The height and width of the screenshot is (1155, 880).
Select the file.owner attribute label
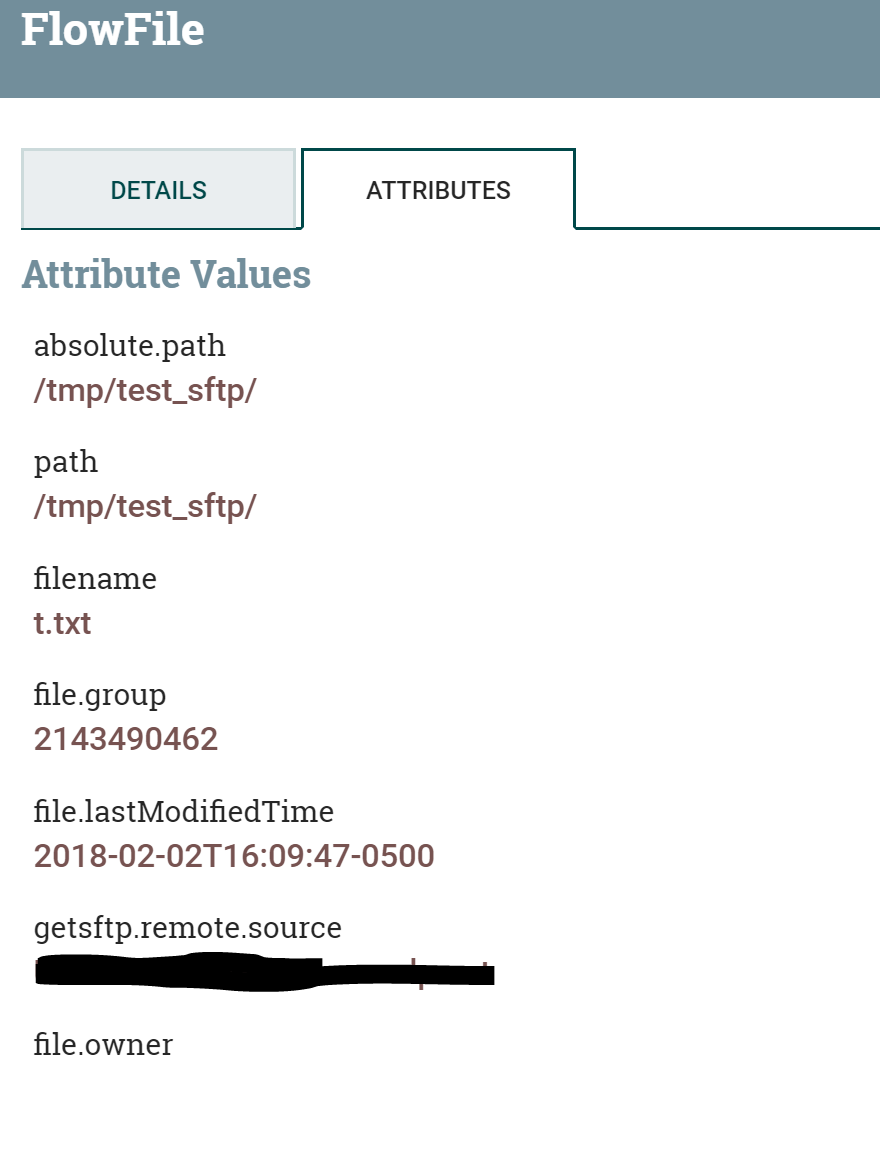[x=103, y=1044]
